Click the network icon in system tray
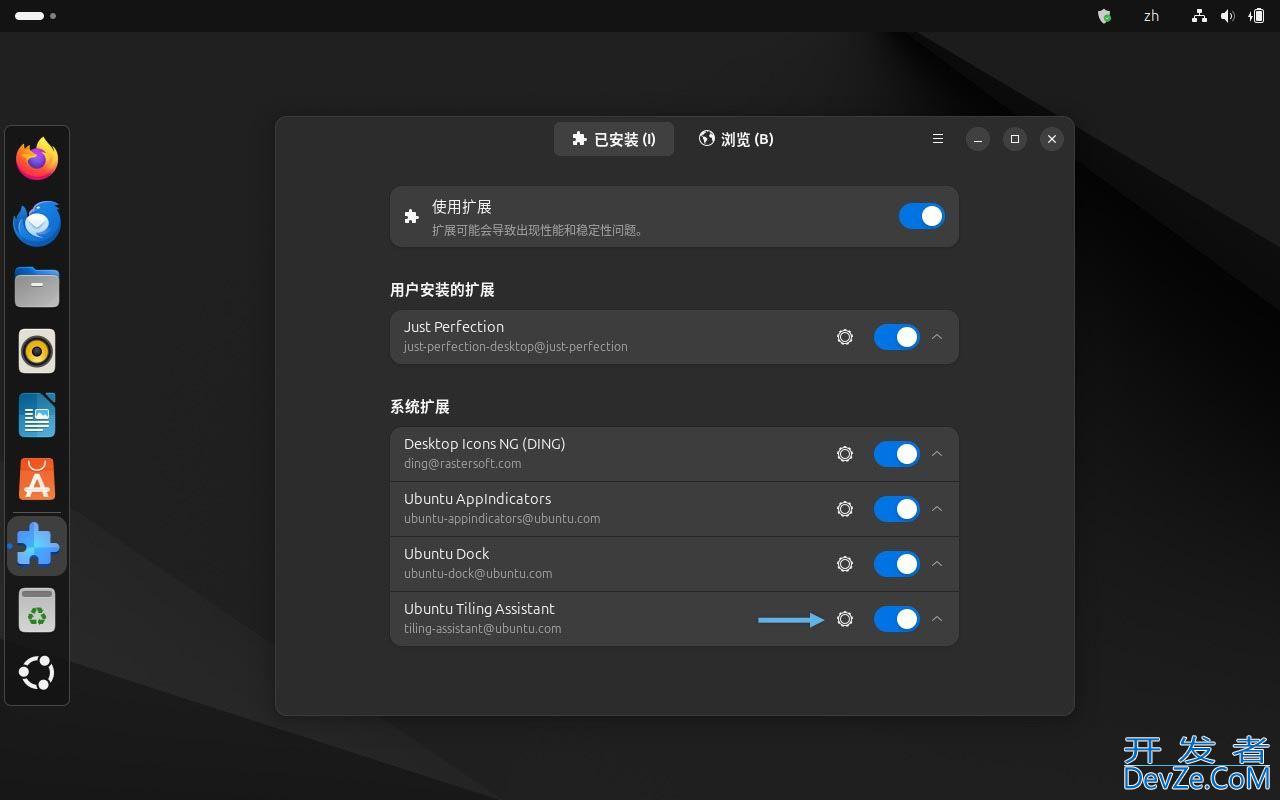The width and height of the screenshot is (1280, 800). point(1199,16)
